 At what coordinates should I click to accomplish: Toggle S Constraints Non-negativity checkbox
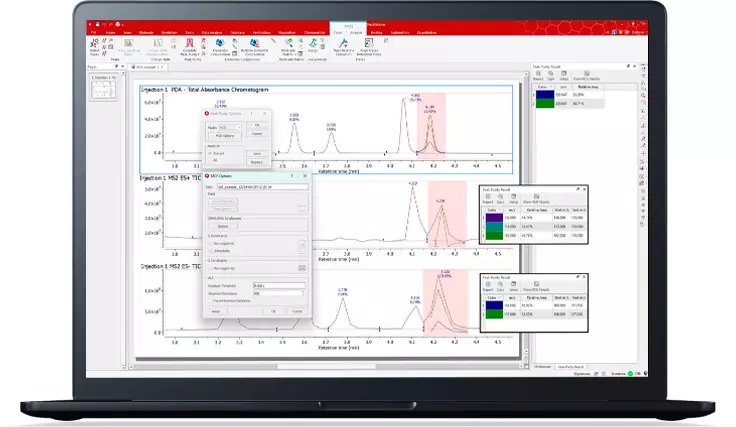(x=210, y=268)
